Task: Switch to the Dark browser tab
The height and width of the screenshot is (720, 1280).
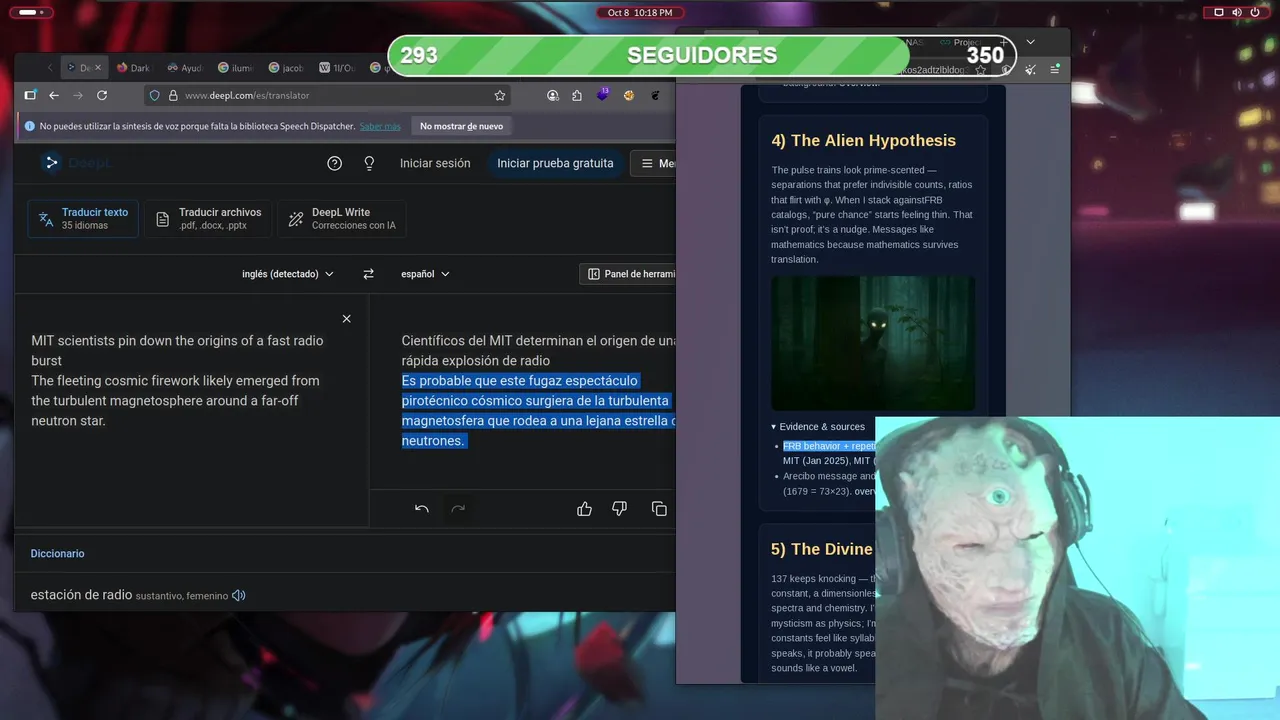Action: tap(133, 68)
